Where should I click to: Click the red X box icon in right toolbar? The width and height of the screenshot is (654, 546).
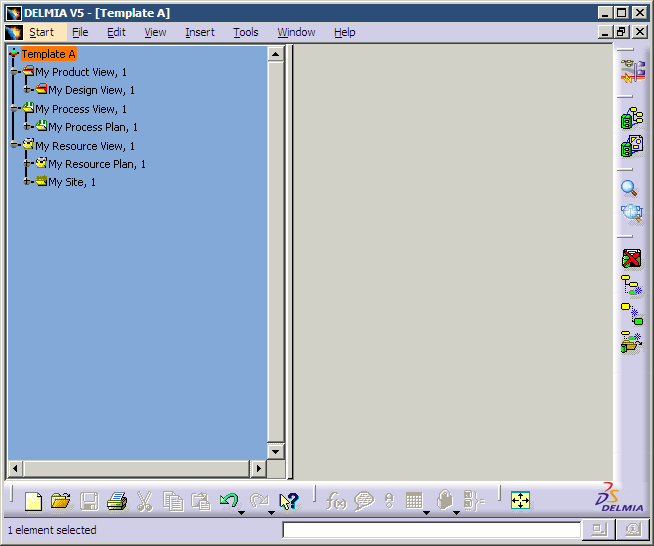(x=631, y=259)
